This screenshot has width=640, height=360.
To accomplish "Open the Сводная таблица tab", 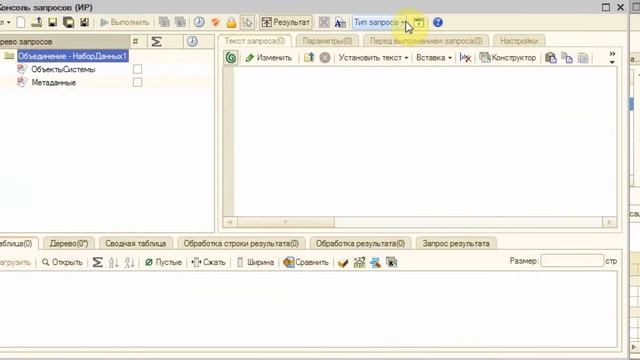I will click(136, 244).
